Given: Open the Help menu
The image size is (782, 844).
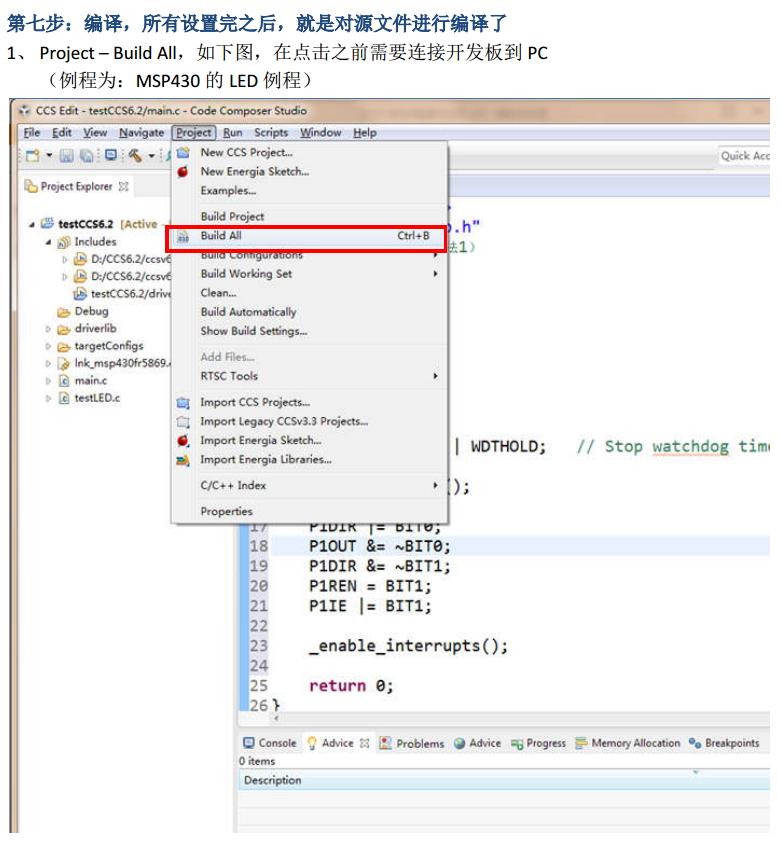Looking at the screenshot, I should pos(364,132).
